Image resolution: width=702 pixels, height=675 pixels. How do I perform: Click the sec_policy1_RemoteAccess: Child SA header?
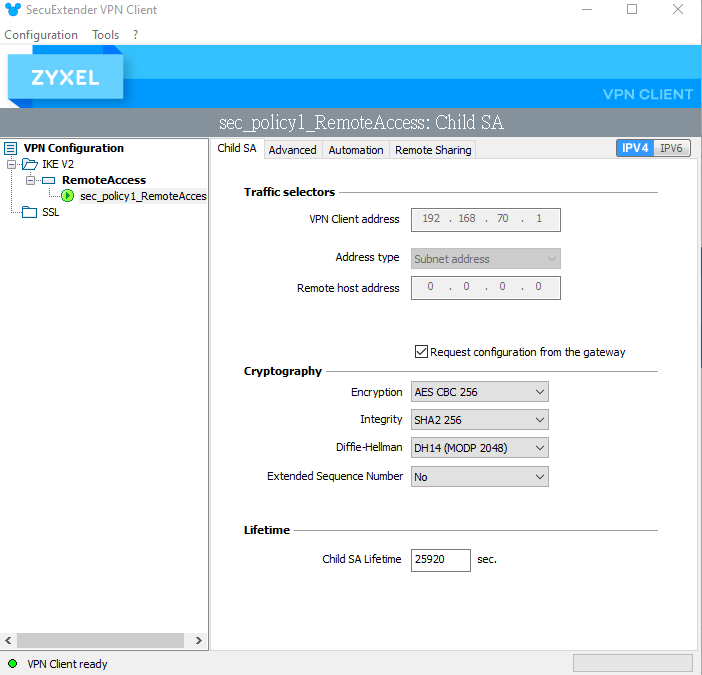coord(361,122)
